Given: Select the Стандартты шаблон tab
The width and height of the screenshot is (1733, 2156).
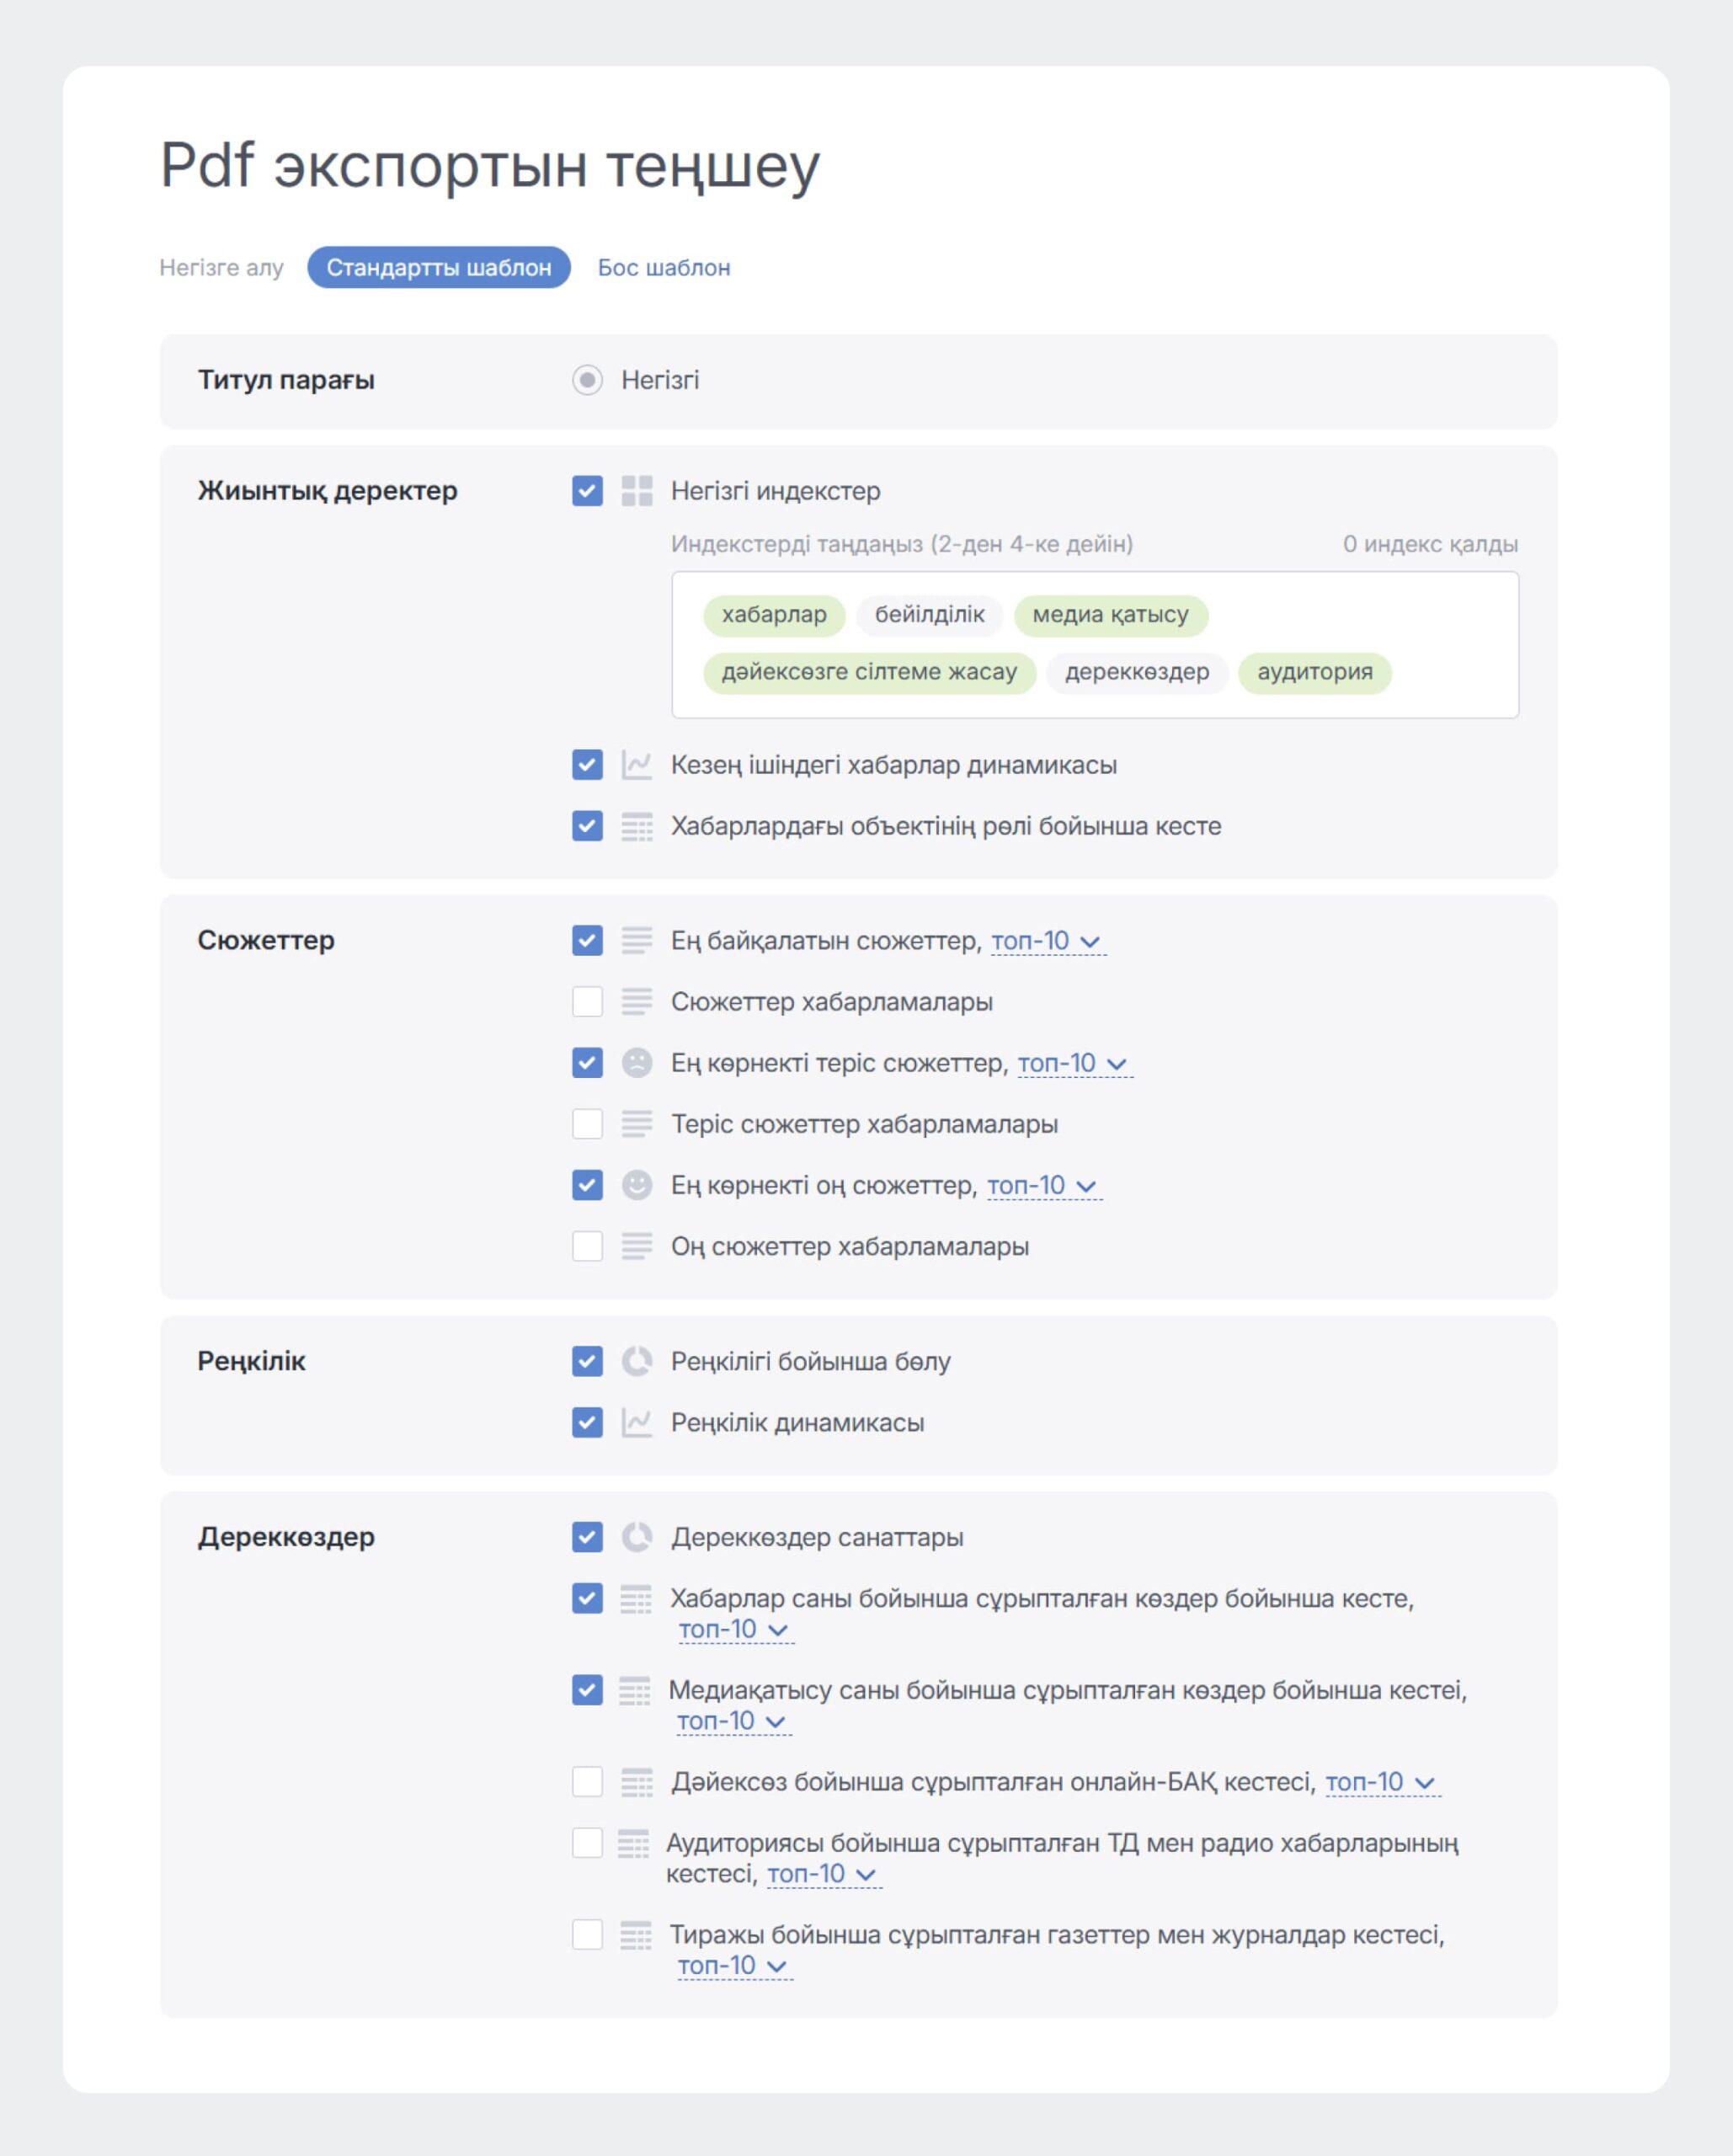Looking at the screenshot, I should pos(439,267).
